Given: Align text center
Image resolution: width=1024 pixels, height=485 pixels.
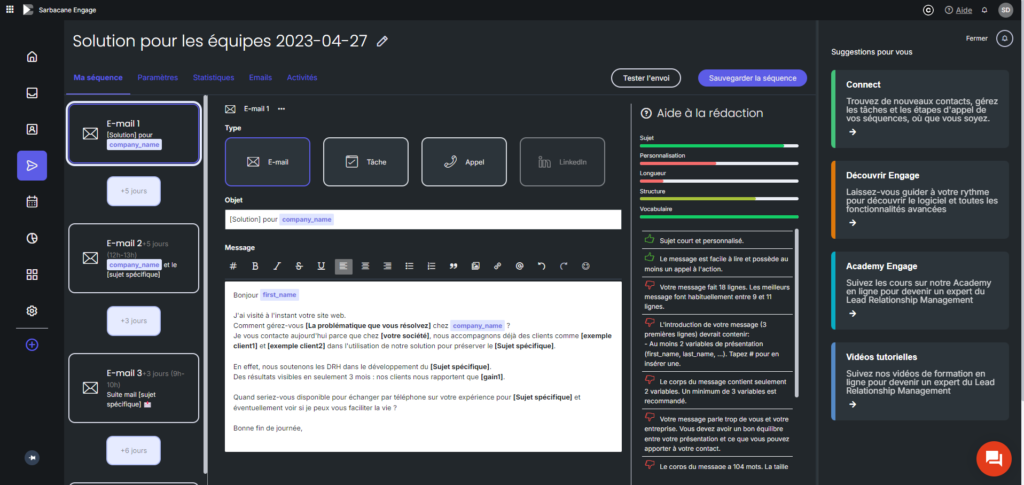Looking at the screenshot, I should click(365, 266).
